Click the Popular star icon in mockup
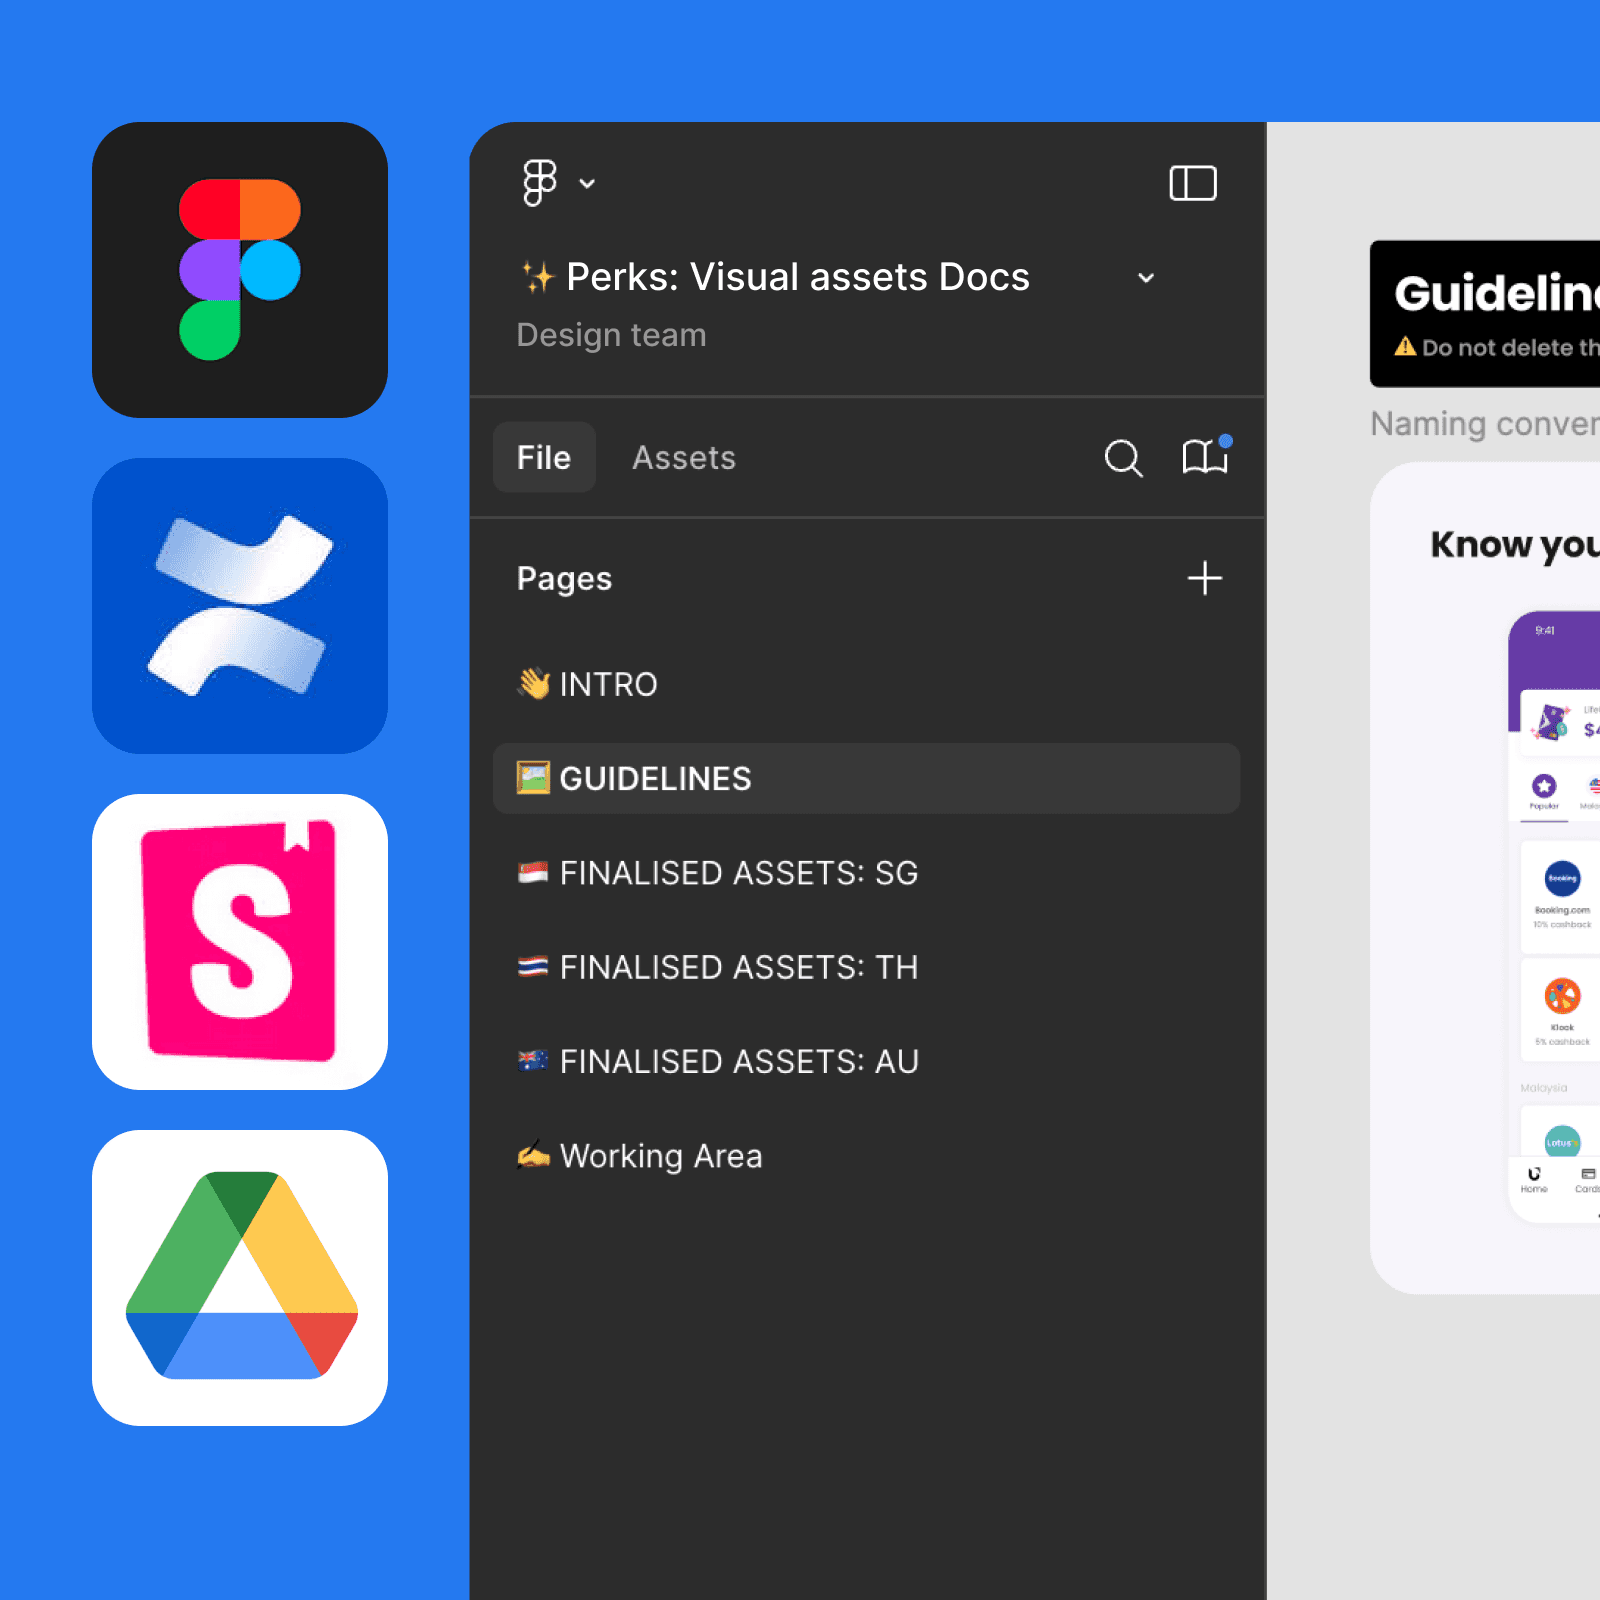This screenshot has height=1600, width=1600. coord(1544,786)
